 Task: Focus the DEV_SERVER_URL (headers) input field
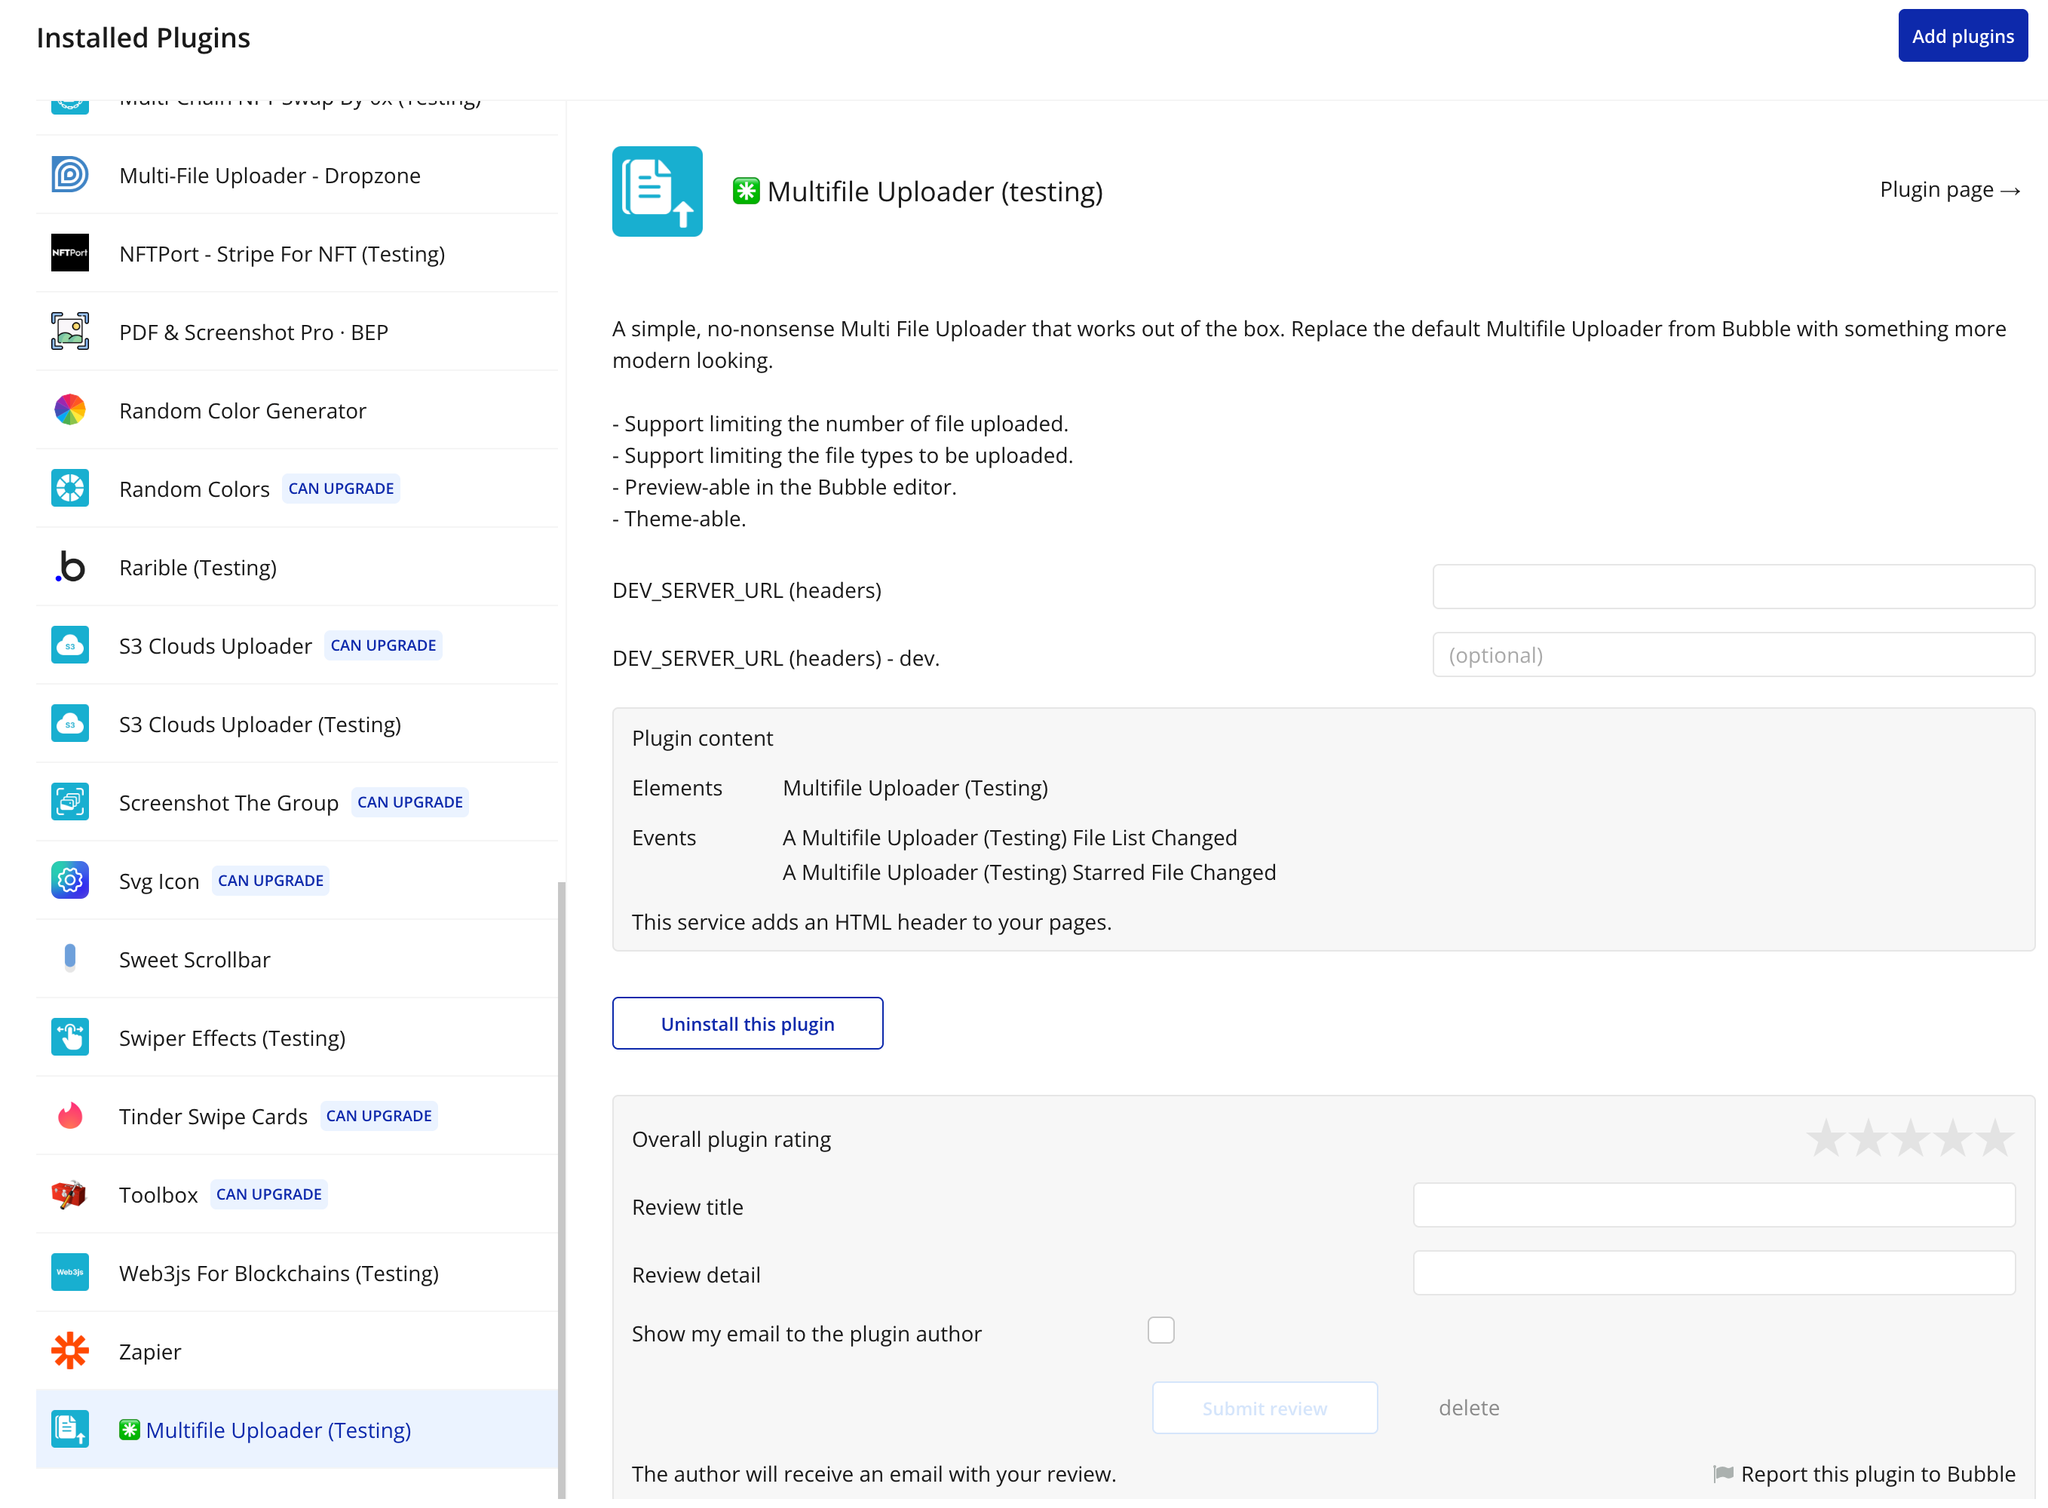(x=1733, y=586)
